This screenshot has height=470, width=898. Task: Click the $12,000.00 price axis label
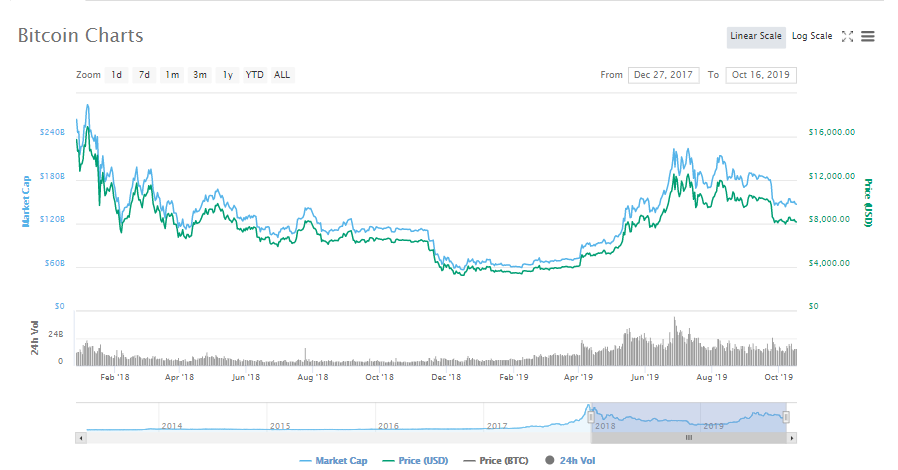click(832, 176)
